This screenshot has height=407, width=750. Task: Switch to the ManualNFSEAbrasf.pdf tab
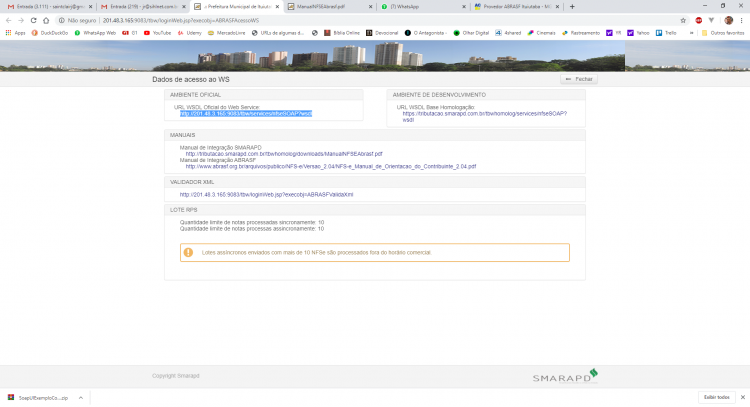point(330,7)
